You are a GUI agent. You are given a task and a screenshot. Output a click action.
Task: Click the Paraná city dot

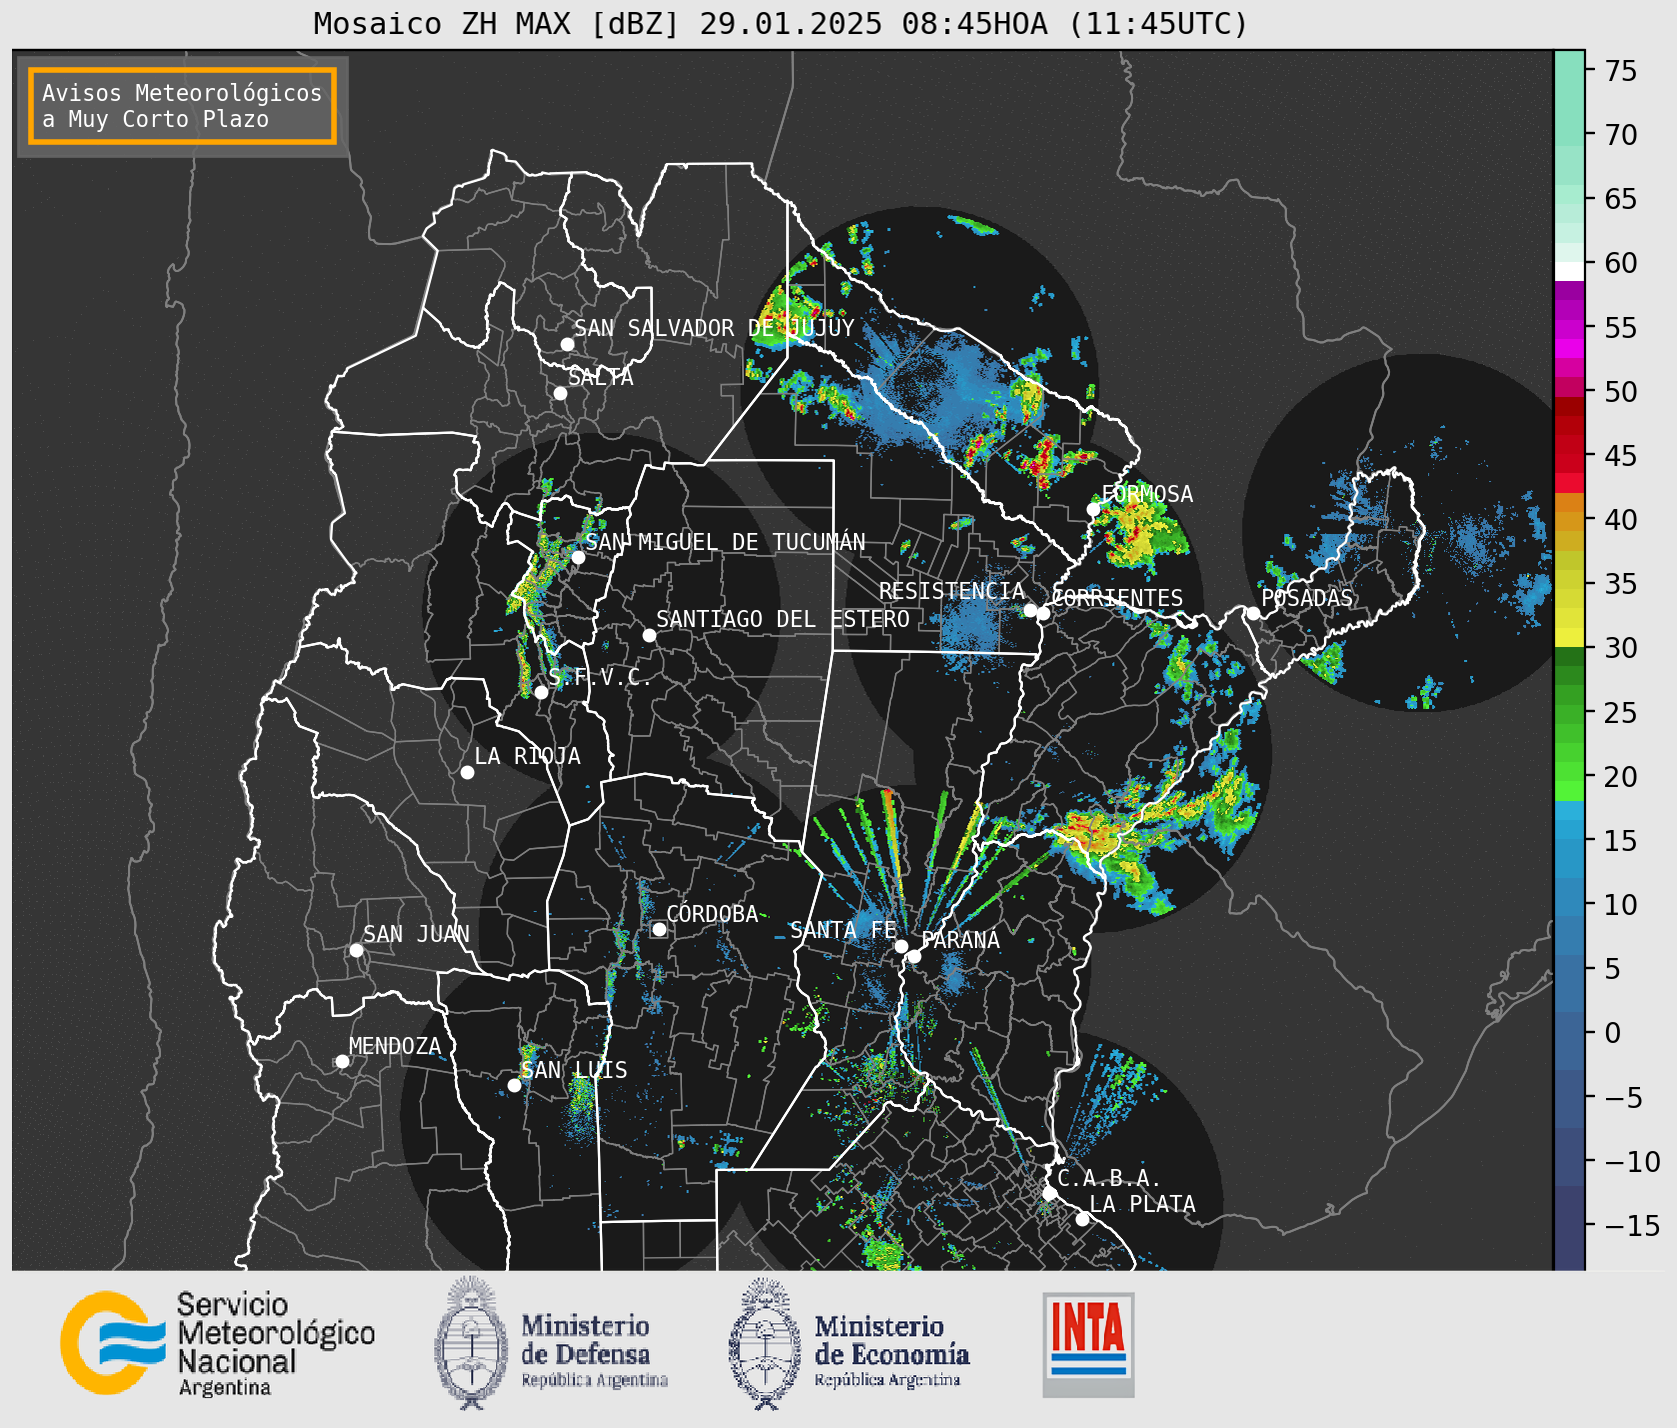pos(914,956)
